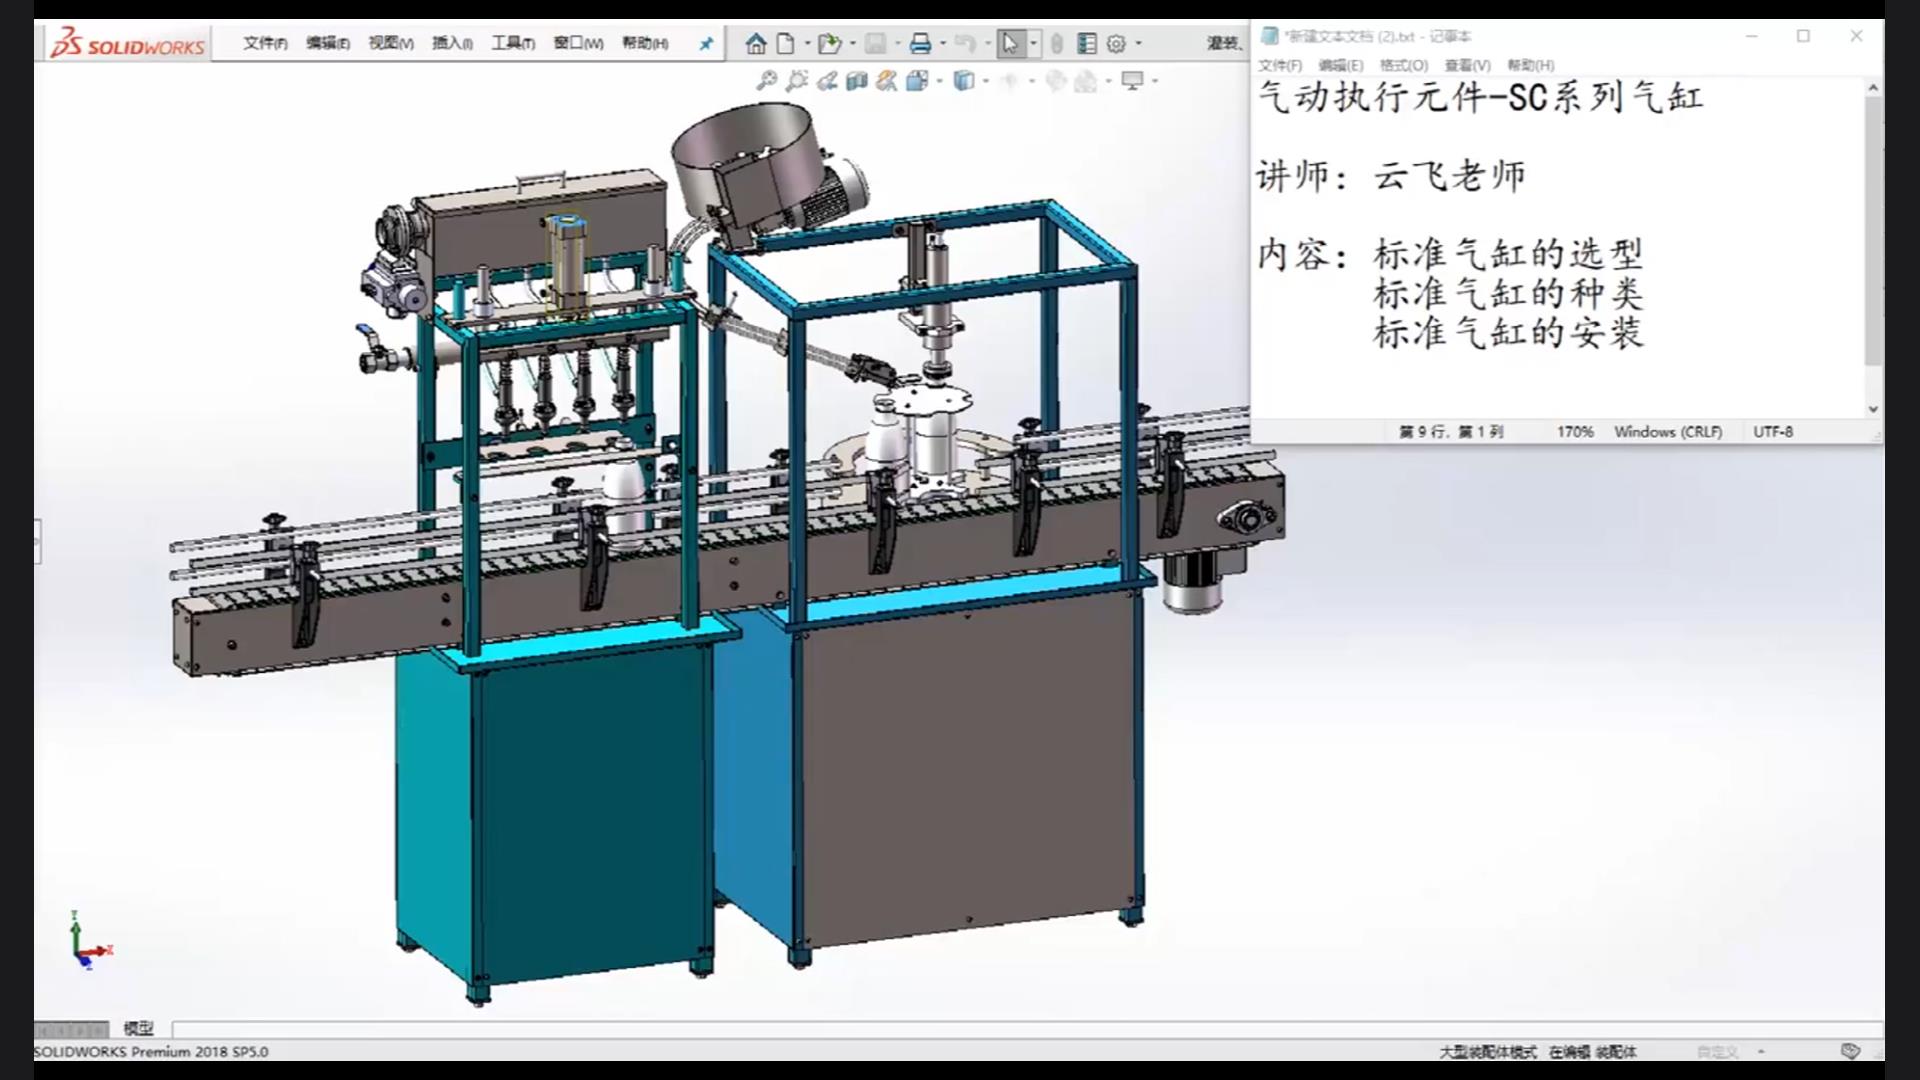Open SolidWorks 文件(F) menu
Image resolution: width=1920 pixels, height=1080 pixels.
(x=265, y=43)
